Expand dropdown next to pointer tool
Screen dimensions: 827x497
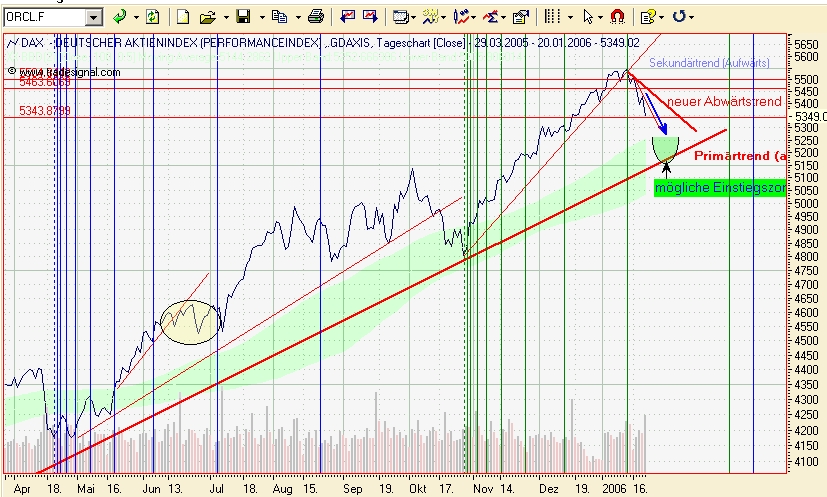(x=600, y=17)
